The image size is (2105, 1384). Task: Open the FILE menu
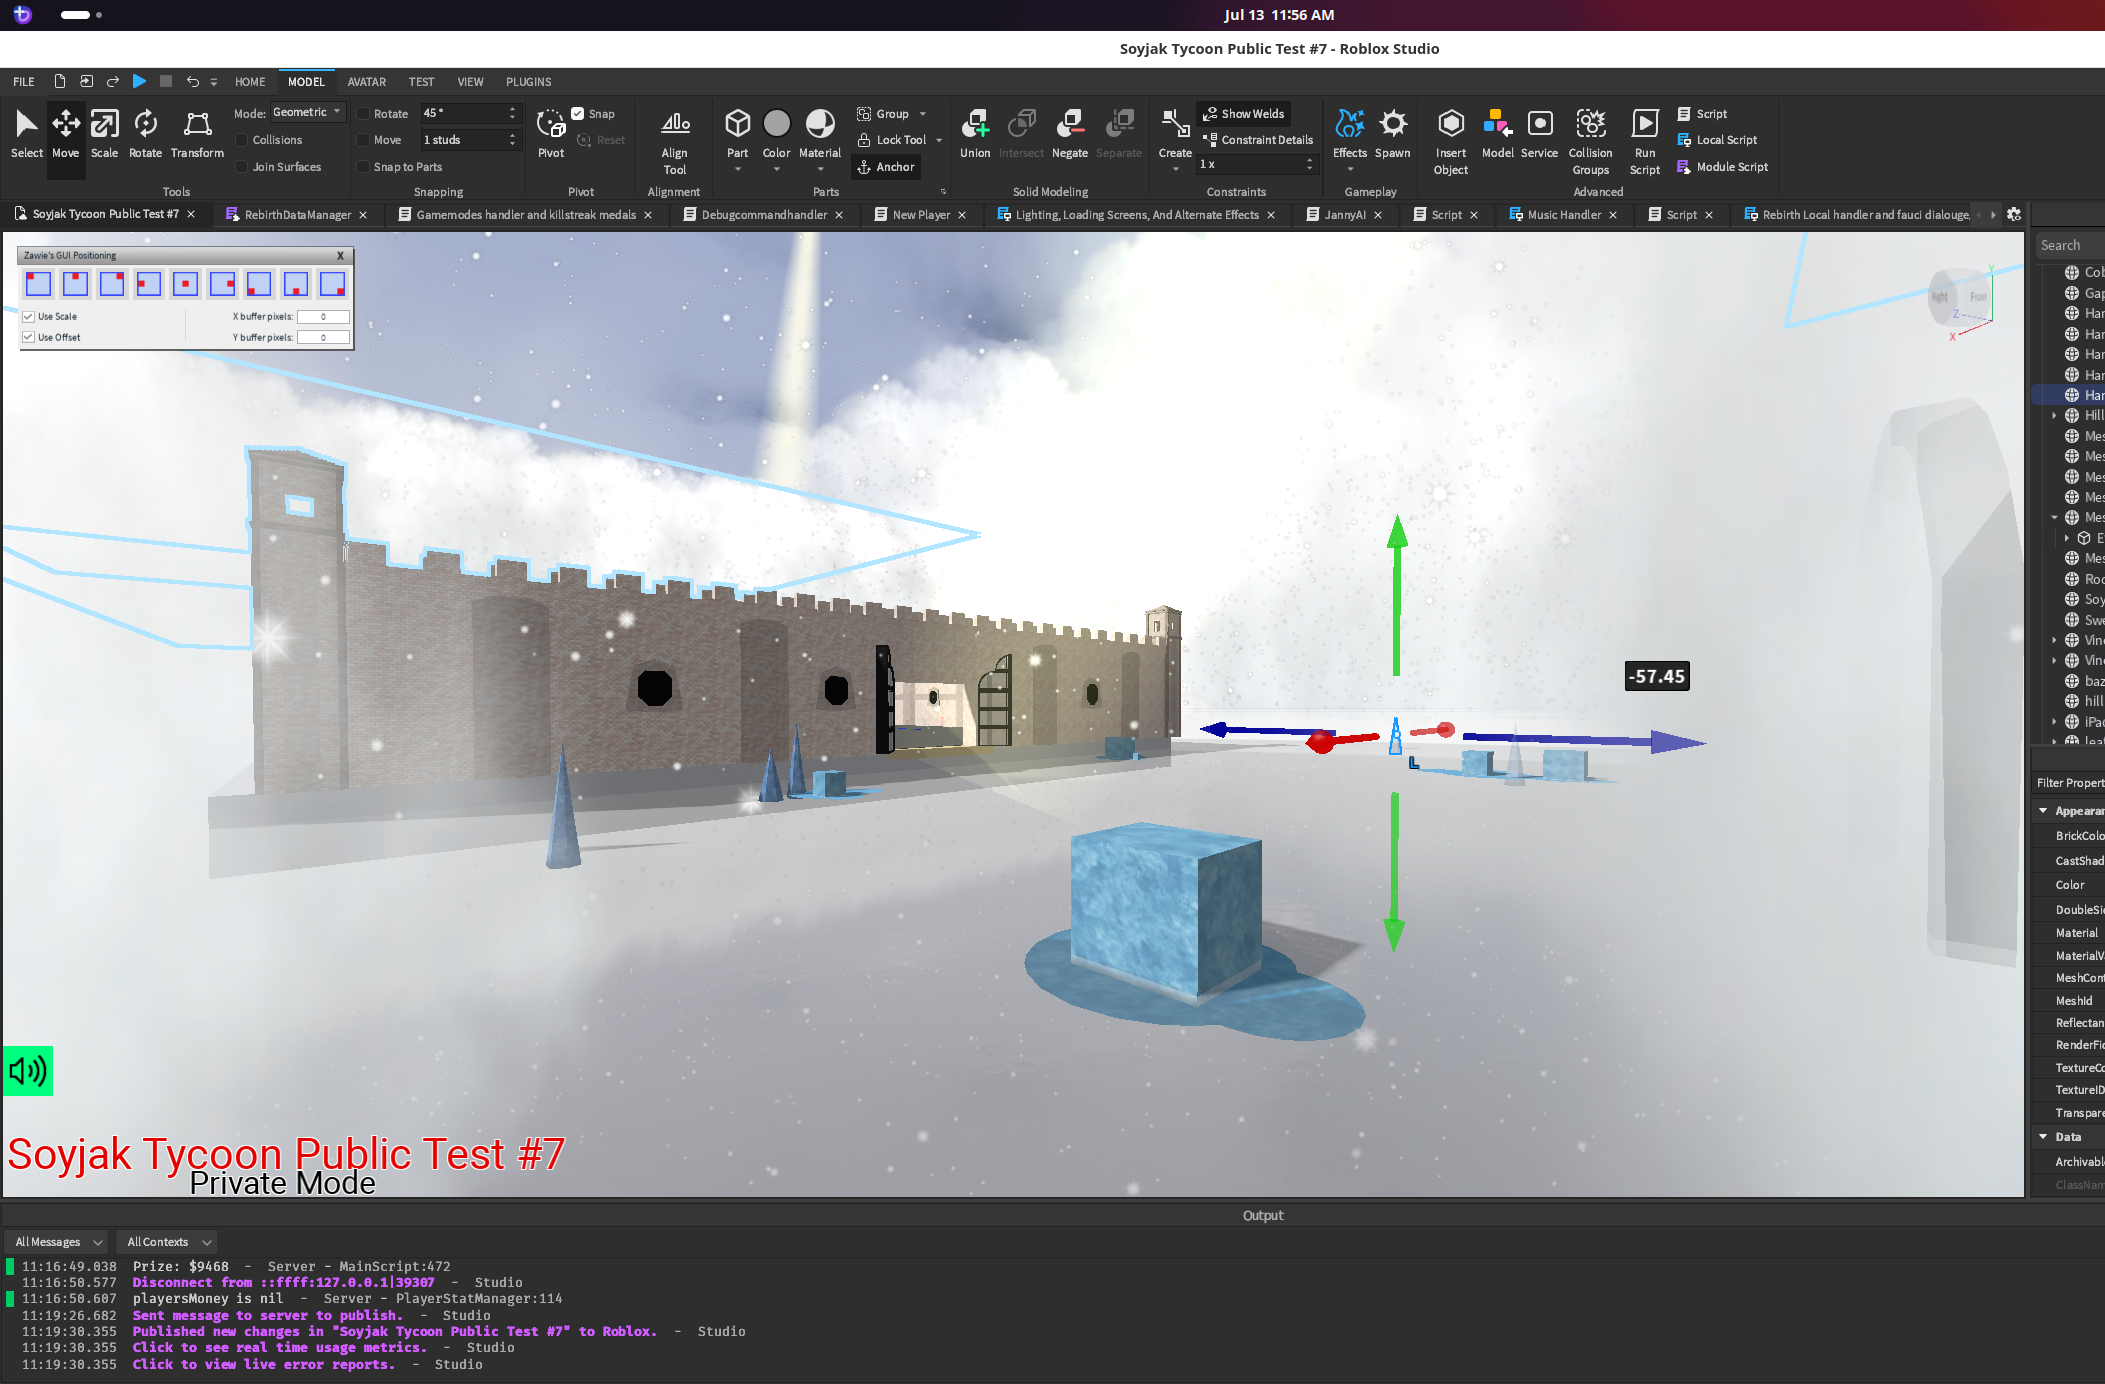pyautogui.click(x=24, y=82)
